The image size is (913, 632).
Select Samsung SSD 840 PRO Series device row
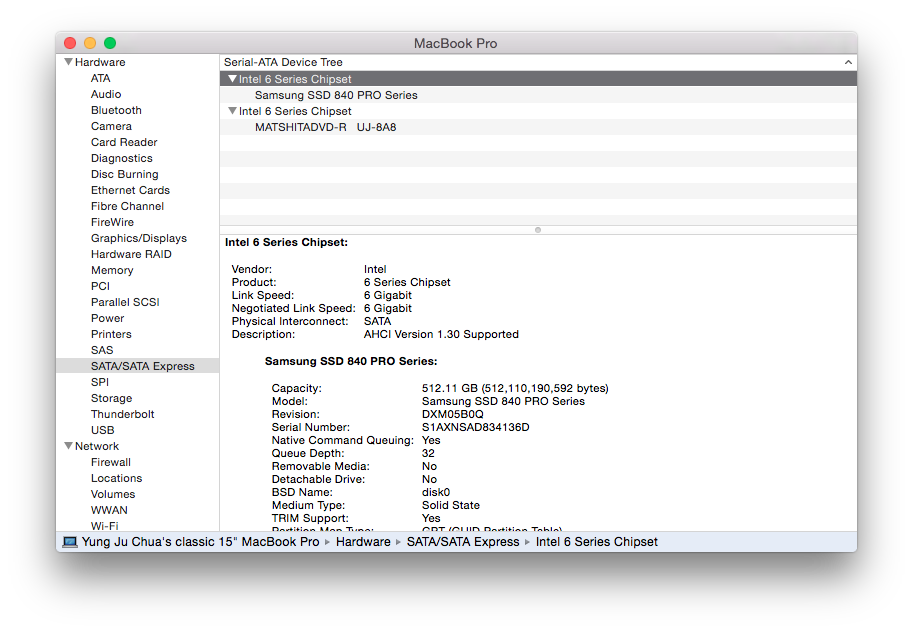tap(538, 95)
